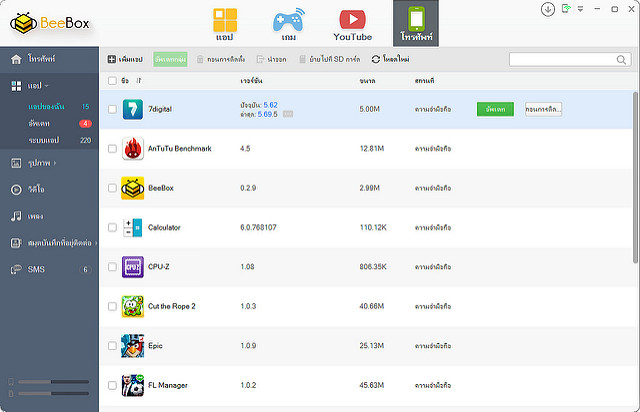The width and height of the screenshot is (640, 412).
Task: Click the location column header
Action: (424, 81)
